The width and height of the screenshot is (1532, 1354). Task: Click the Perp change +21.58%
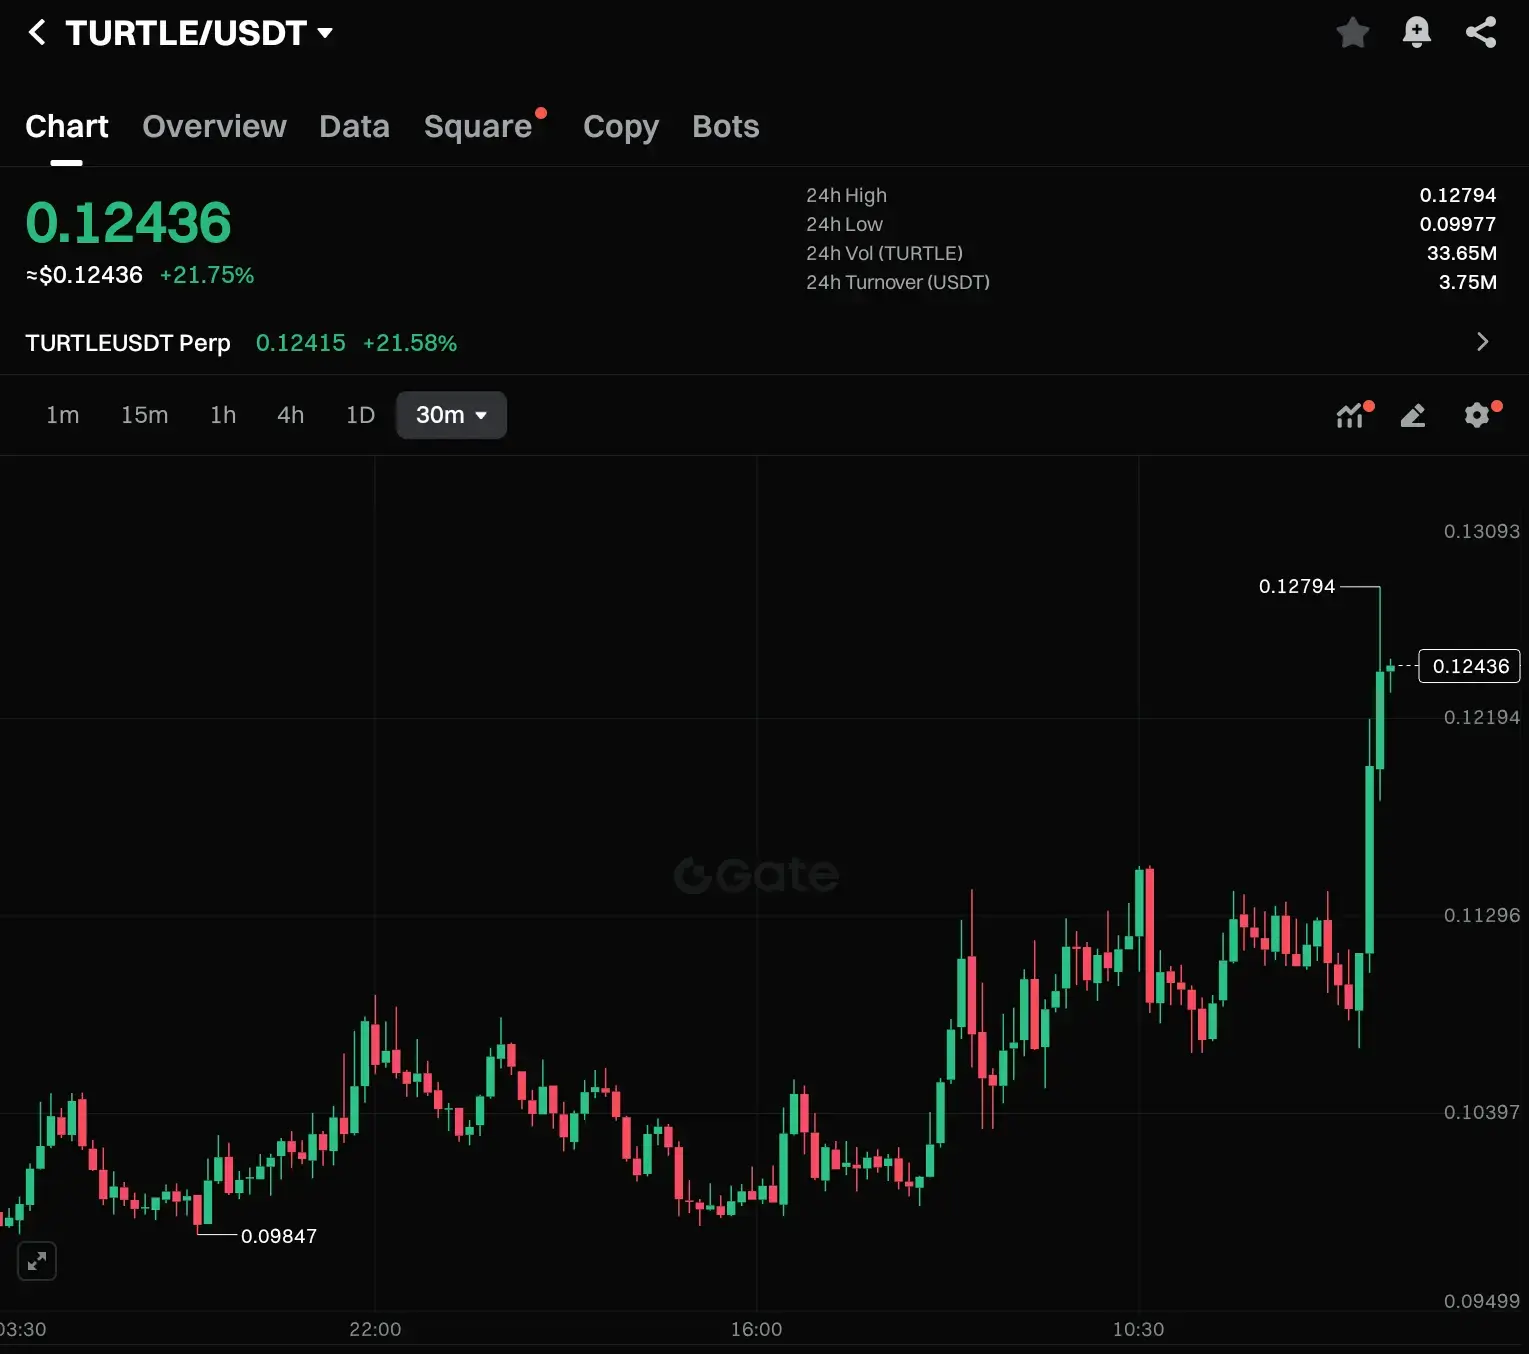tap(410, 343)
